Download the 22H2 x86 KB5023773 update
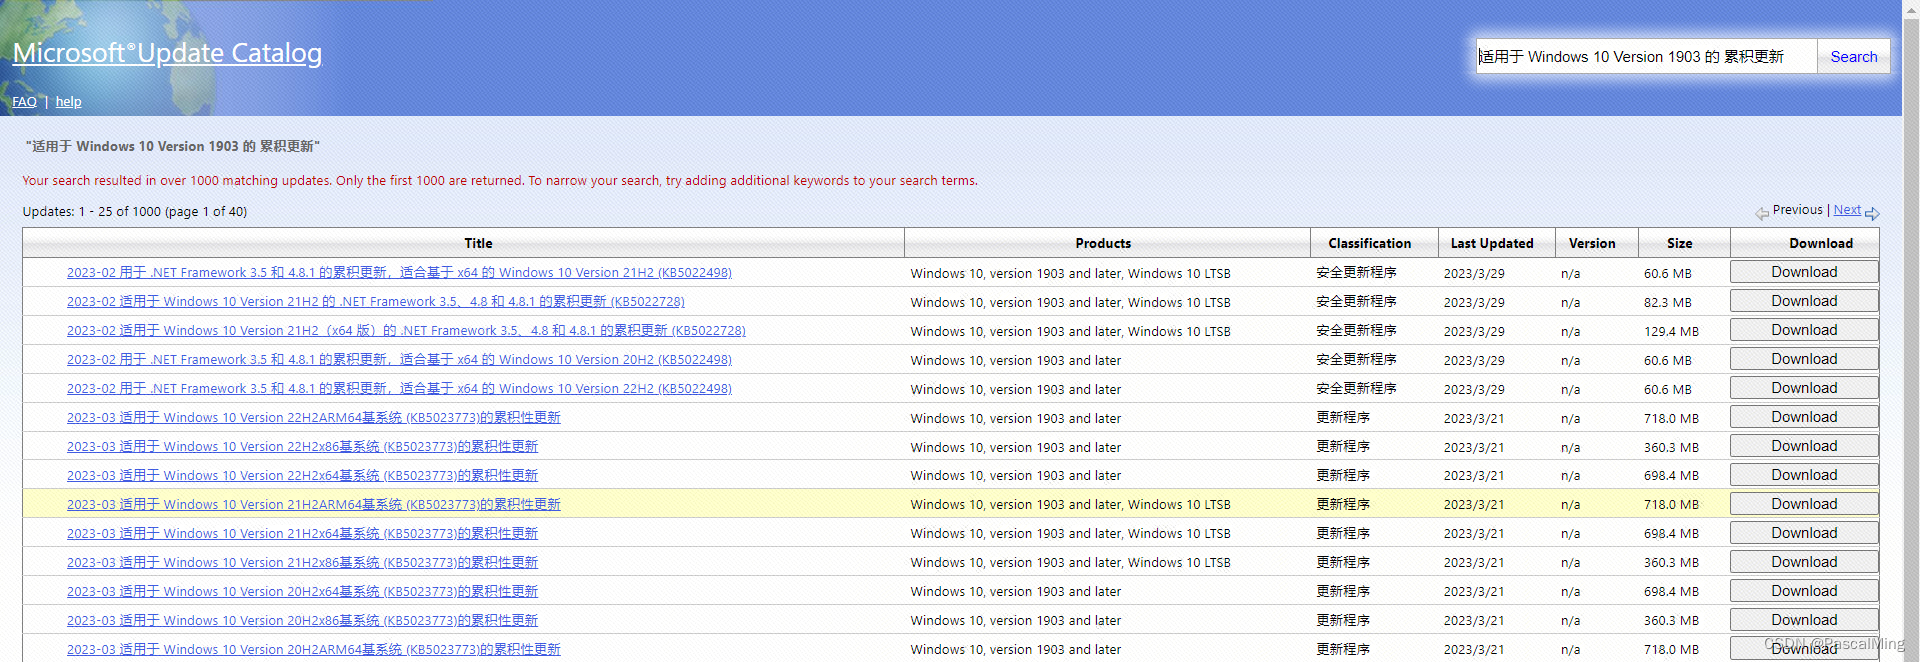Viewport: 1920px width, 662px height. tap(1804, 446)
